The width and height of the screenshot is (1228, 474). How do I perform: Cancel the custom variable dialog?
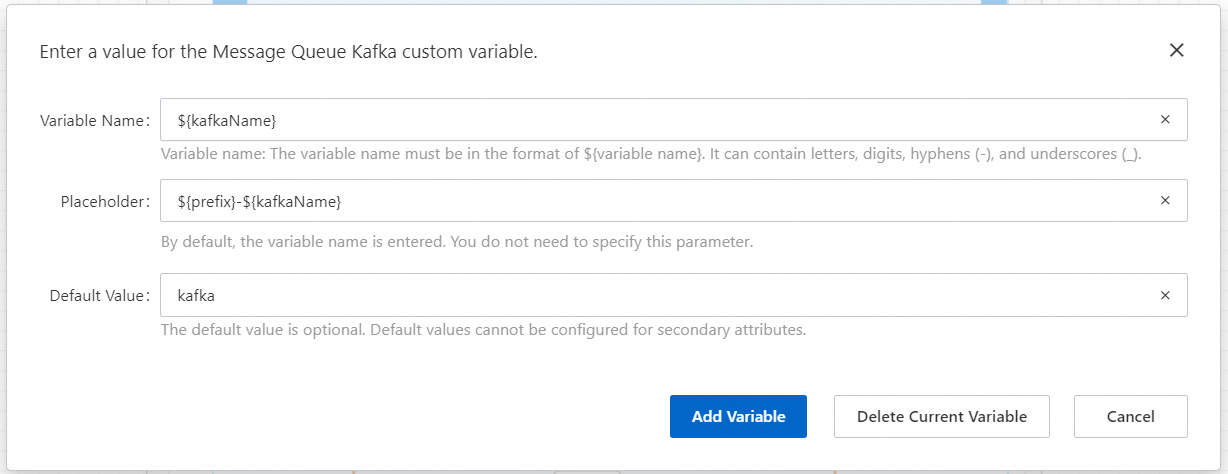pos(1130,417)
